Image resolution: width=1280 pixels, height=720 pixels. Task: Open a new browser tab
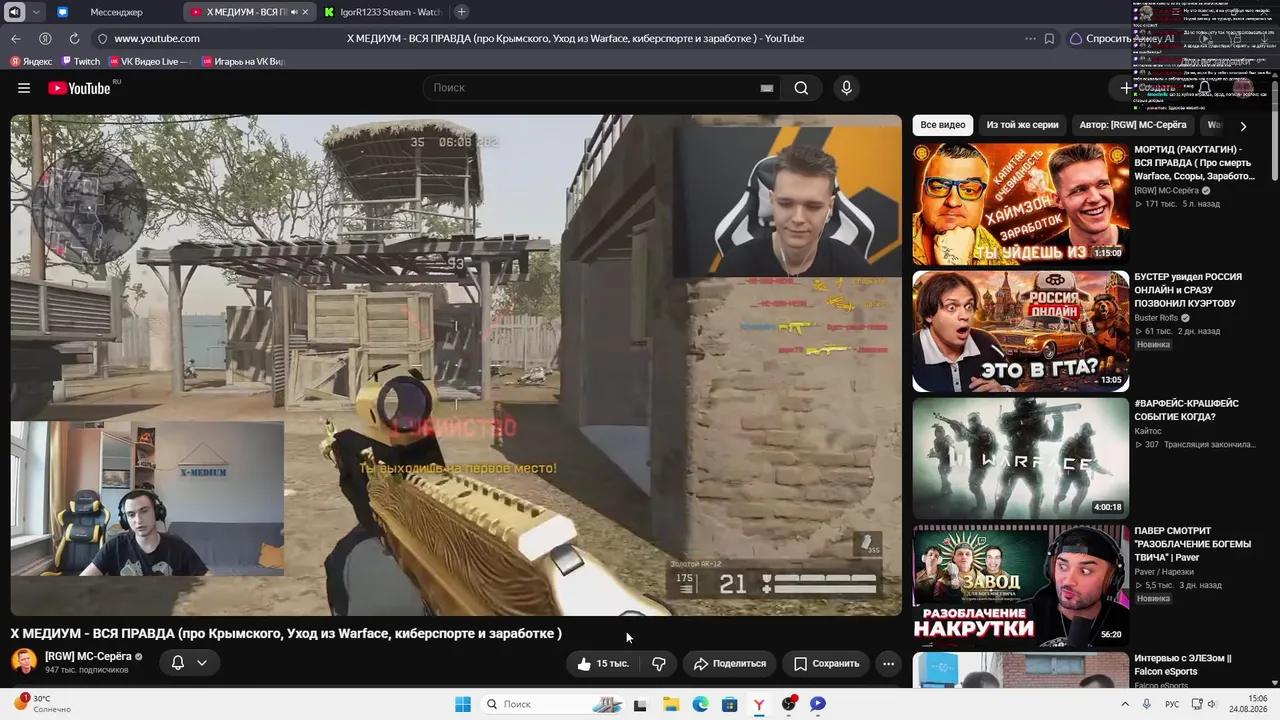click(461, 12)
